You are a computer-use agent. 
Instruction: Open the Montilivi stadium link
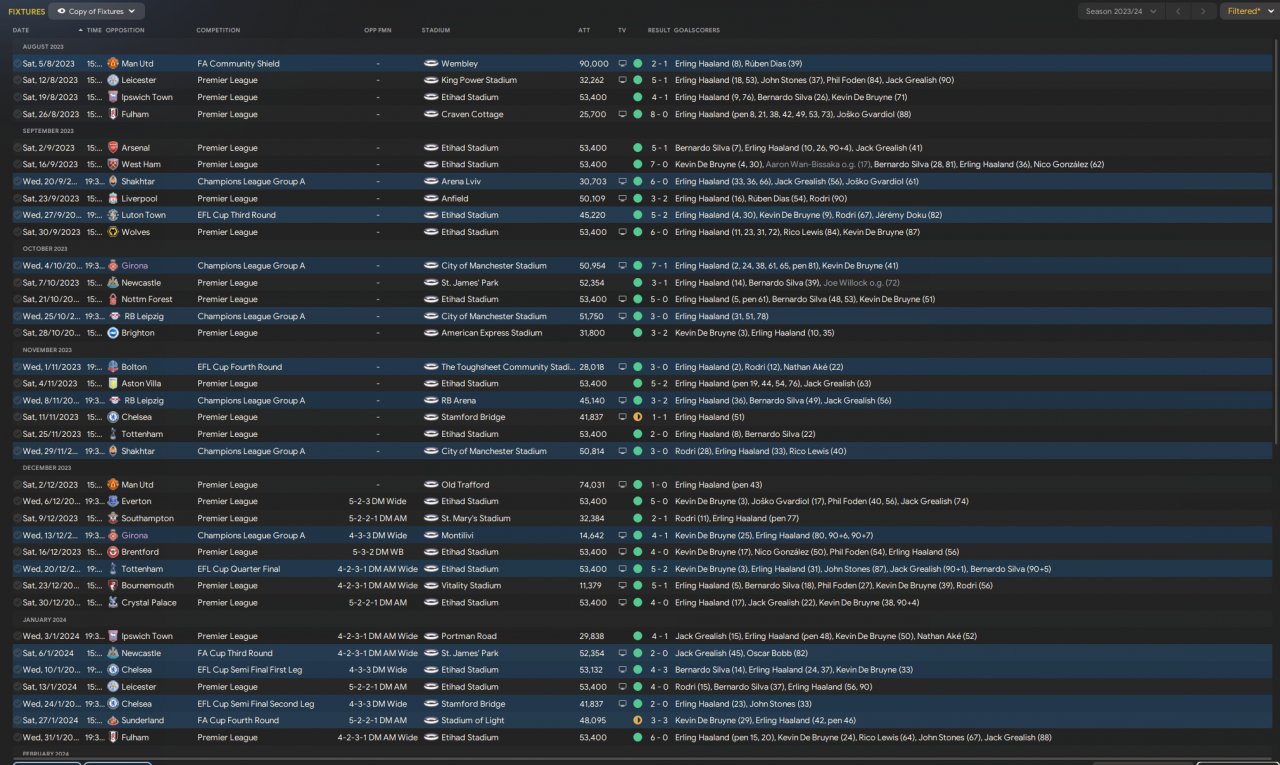(x=457, y=536)
